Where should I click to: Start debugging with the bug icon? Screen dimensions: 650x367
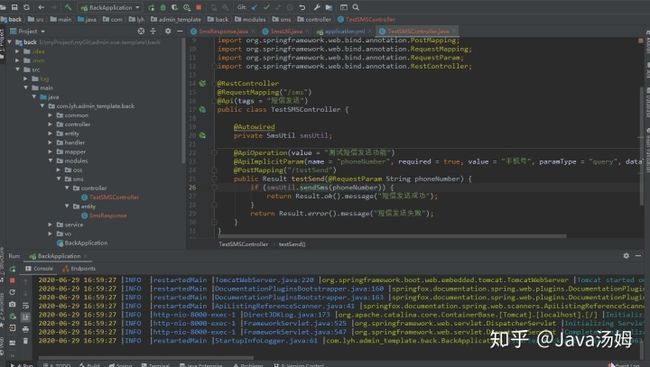(x=163, y=7)
